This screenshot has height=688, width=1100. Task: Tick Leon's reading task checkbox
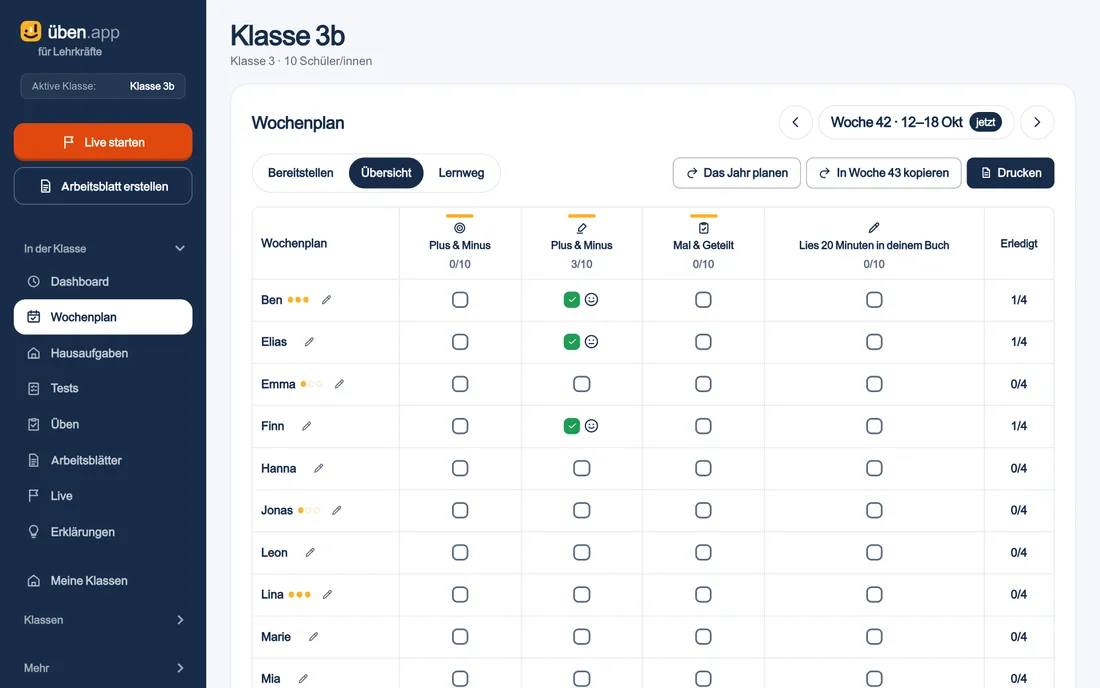pyautogui.click(x=874, y=552)
